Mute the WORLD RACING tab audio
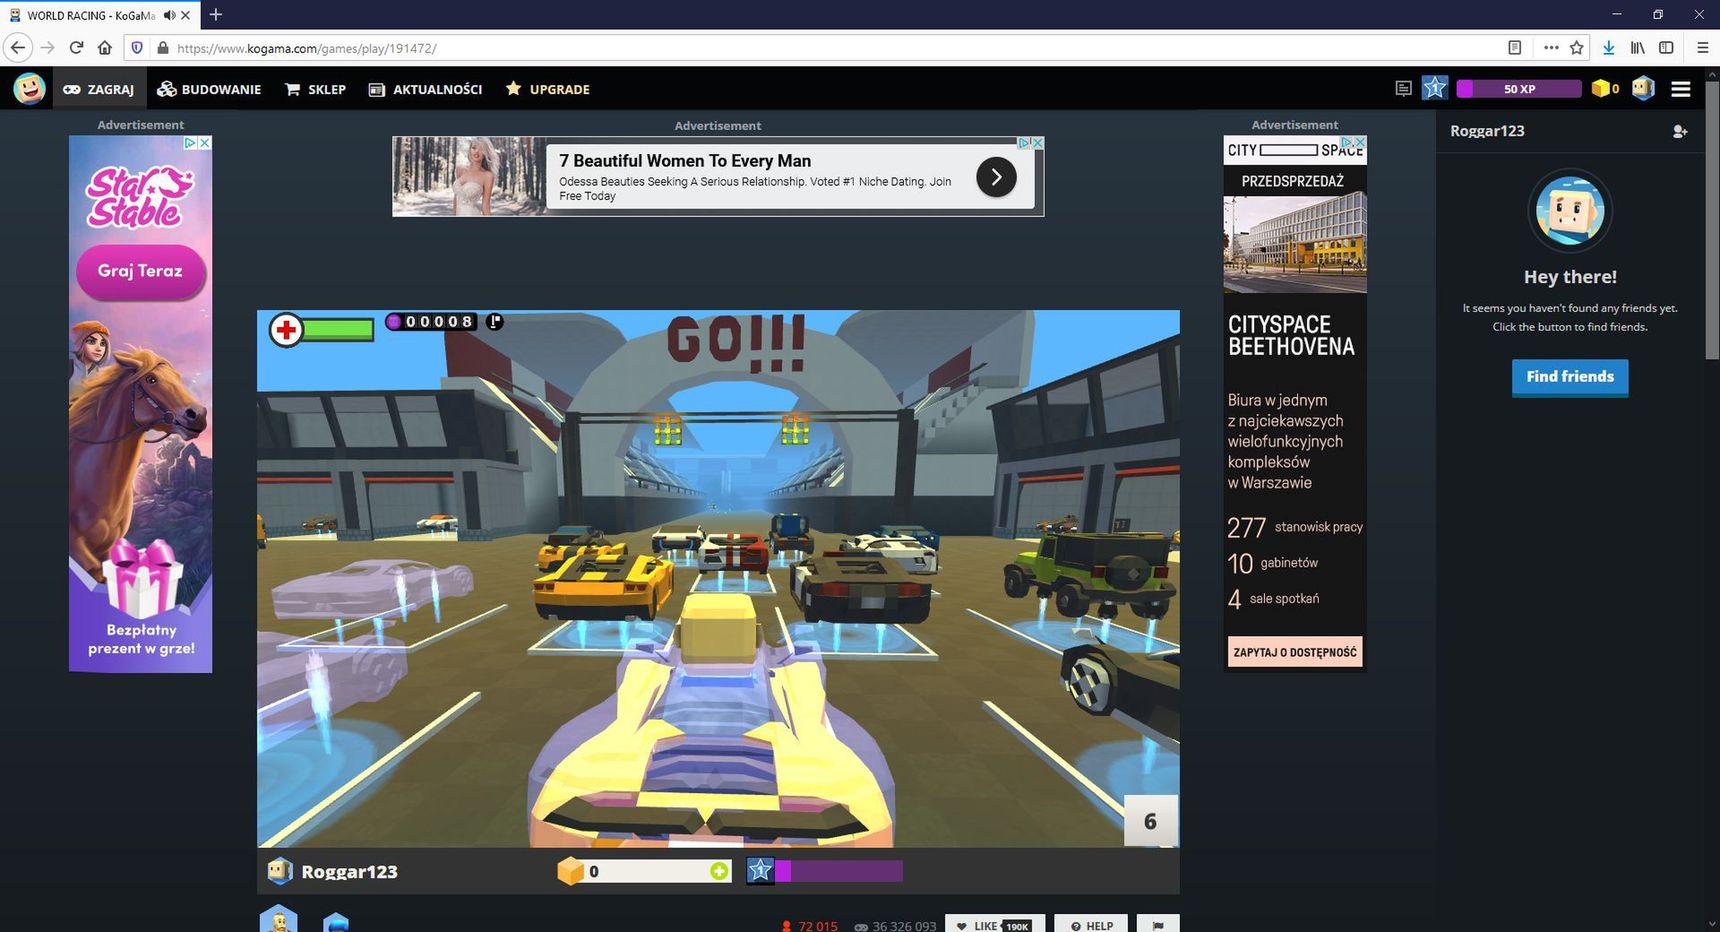 click(x=170, y=15)
